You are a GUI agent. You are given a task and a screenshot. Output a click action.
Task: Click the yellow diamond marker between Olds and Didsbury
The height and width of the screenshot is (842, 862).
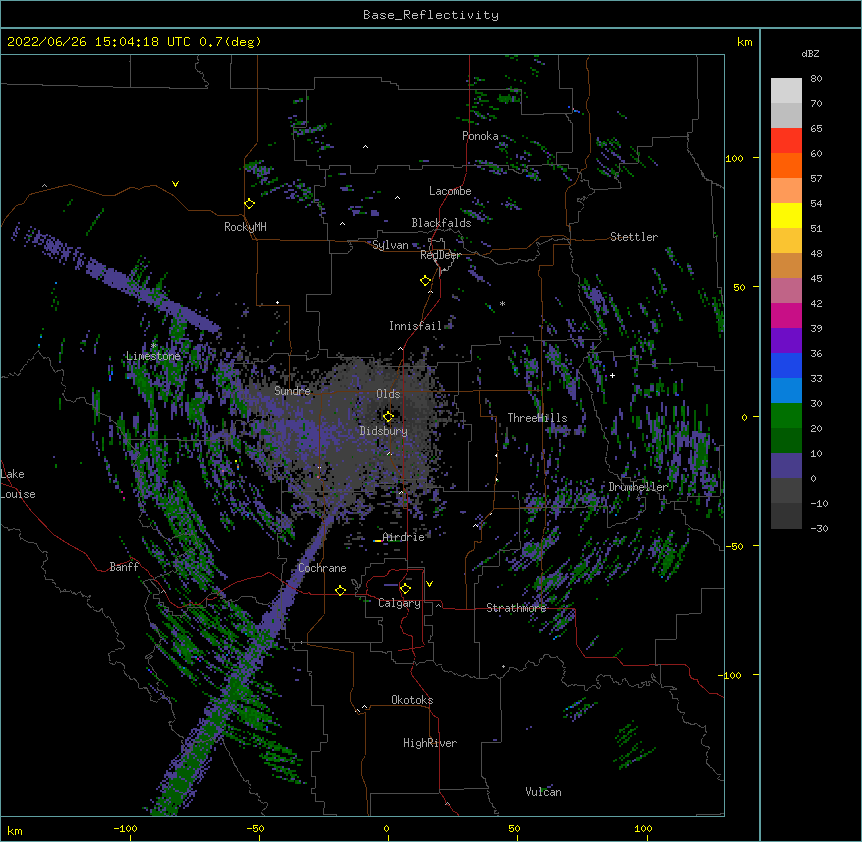(389, 416)
